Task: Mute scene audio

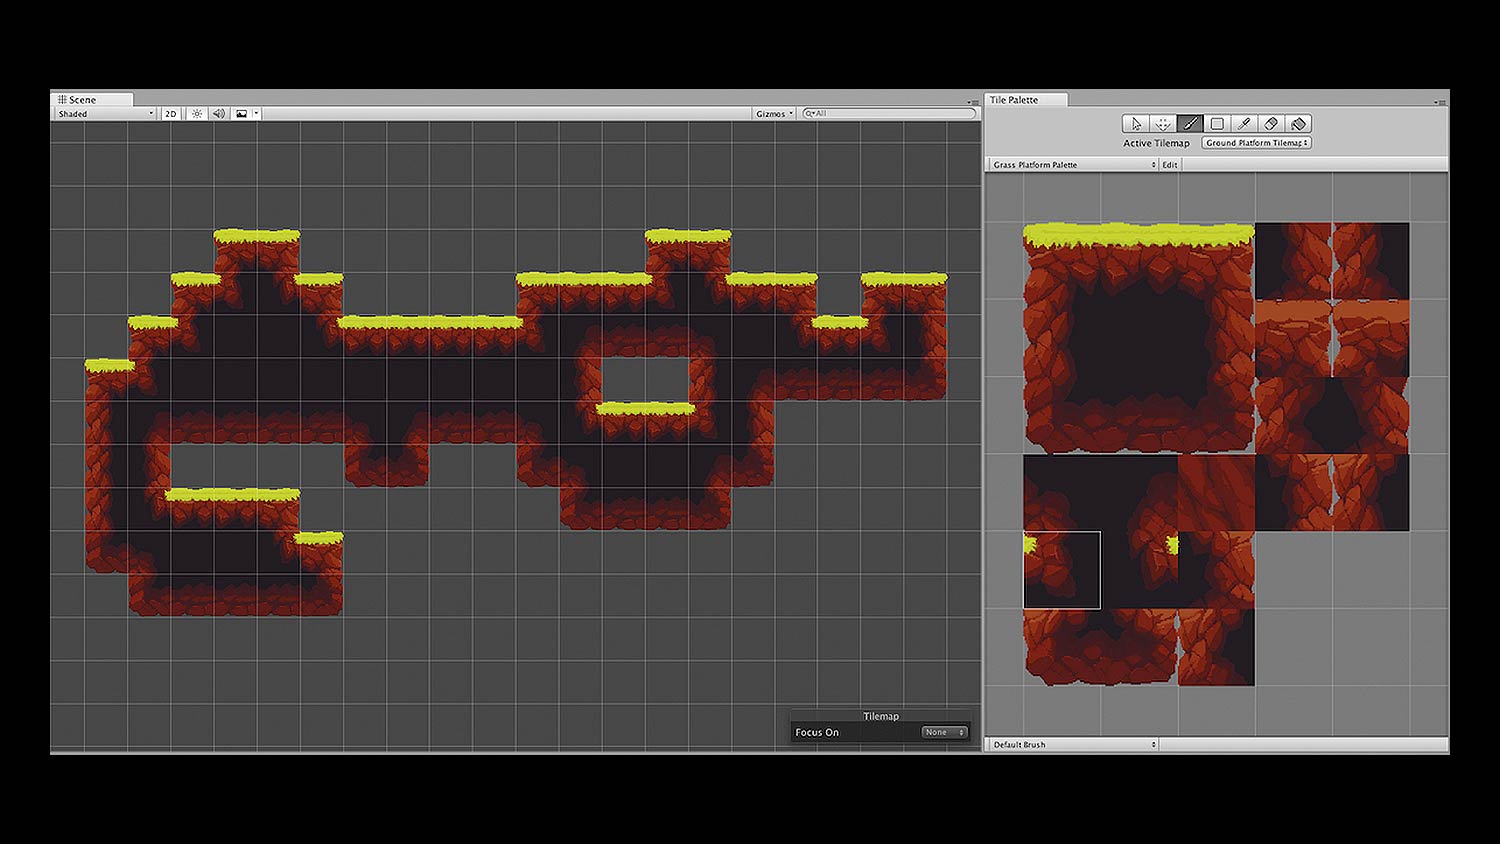Action: click(x=219, y=113)
